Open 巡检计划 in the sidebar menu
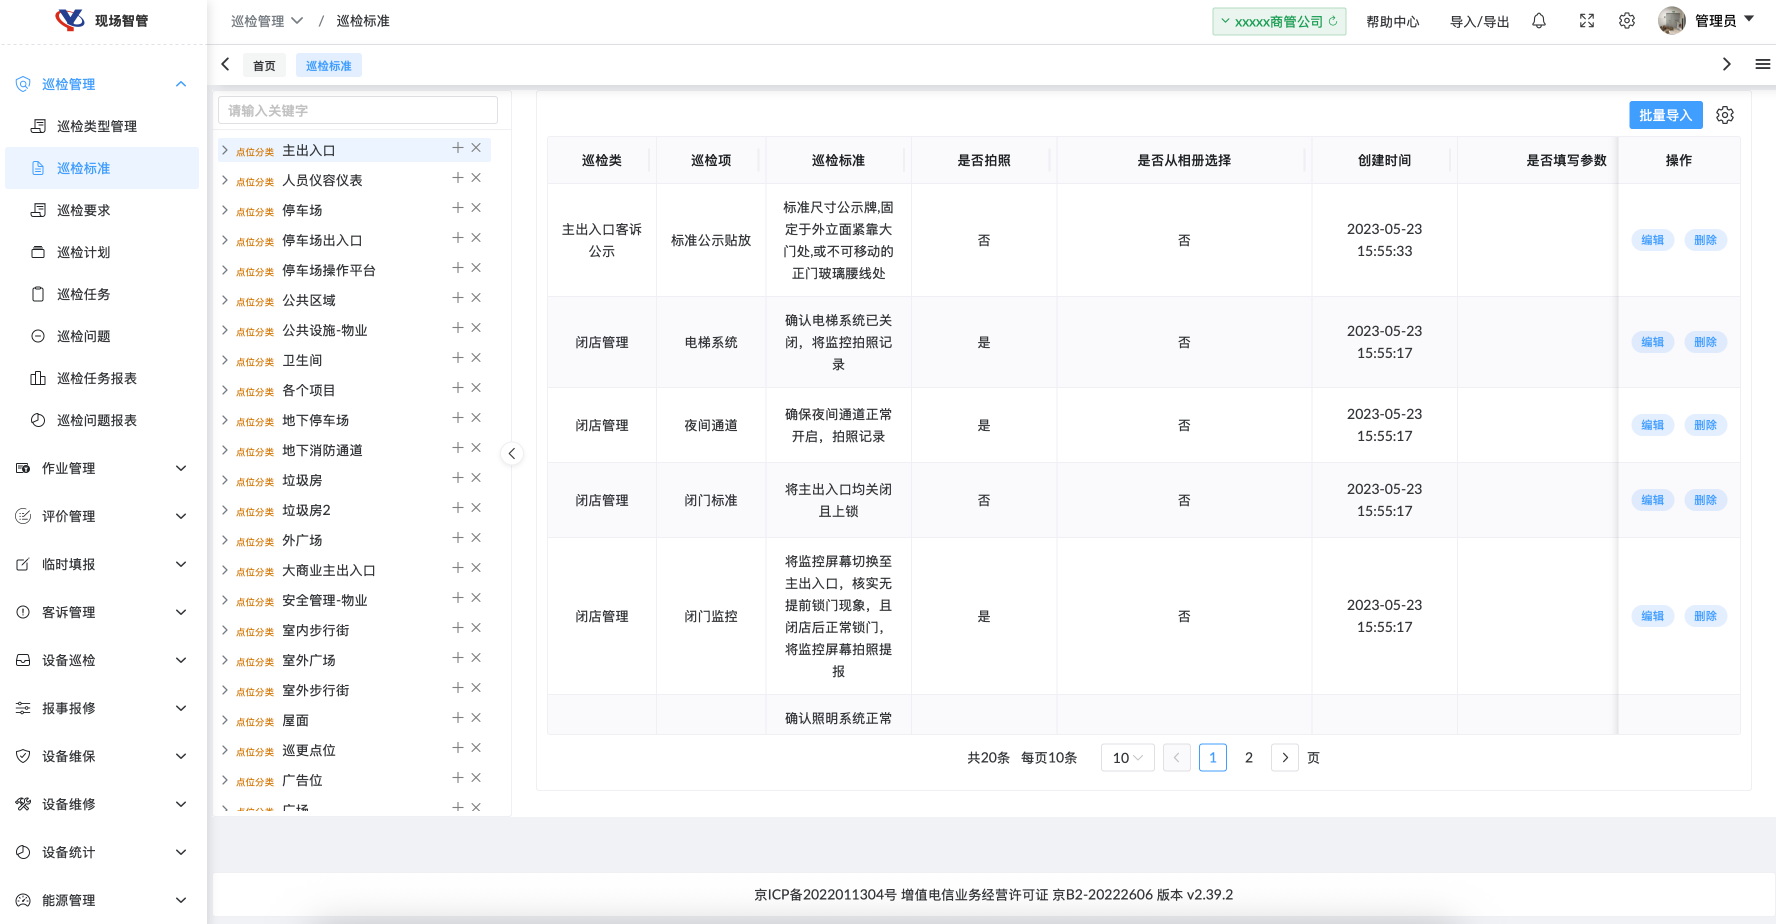This screenshot has width=1776, height=924. coord(84,252)
